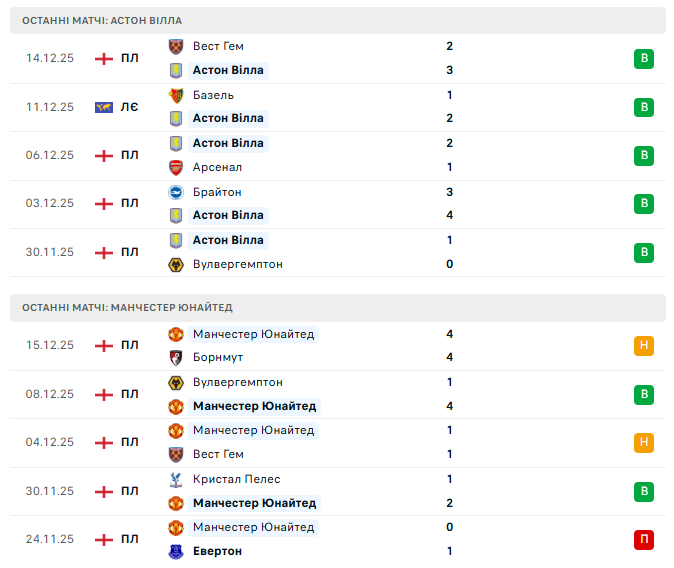
Task: Click the Champions League flag icon on 11.12.25
Action: [103, 107]
